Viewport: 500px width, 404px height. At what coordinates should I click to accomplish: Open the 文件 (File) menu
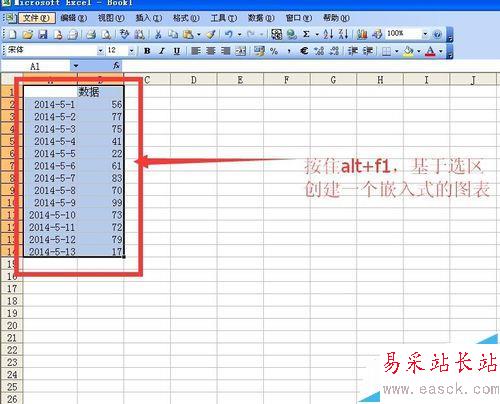36,18
